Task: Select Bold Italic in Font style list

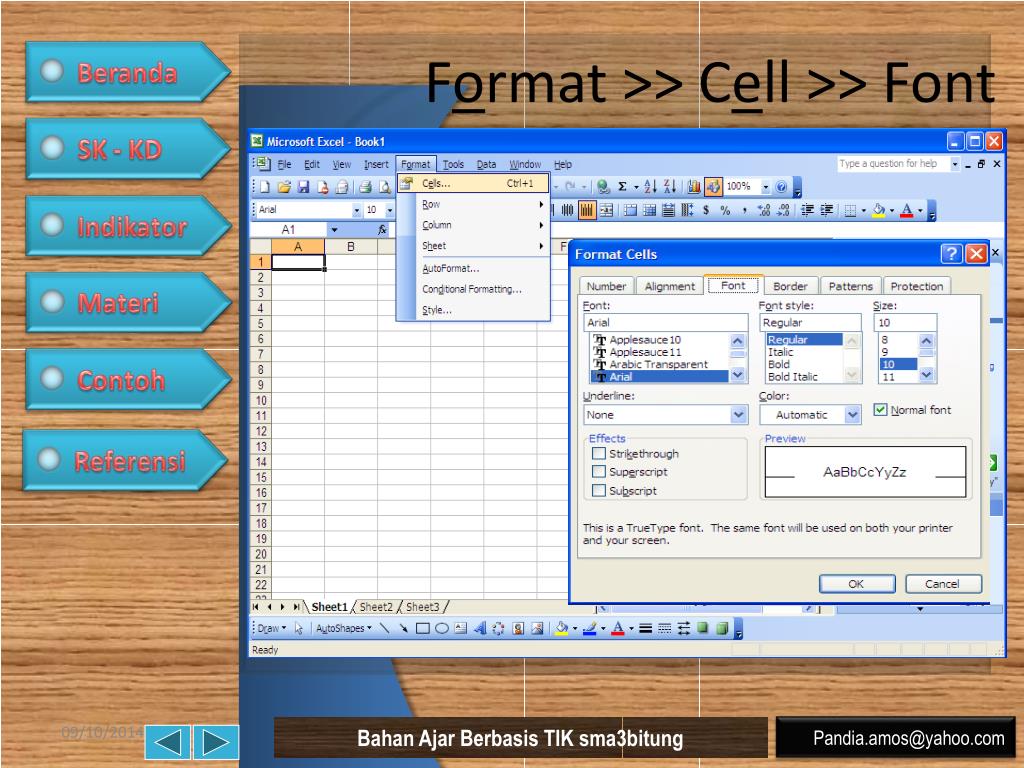Action: (x=793, y=377)
